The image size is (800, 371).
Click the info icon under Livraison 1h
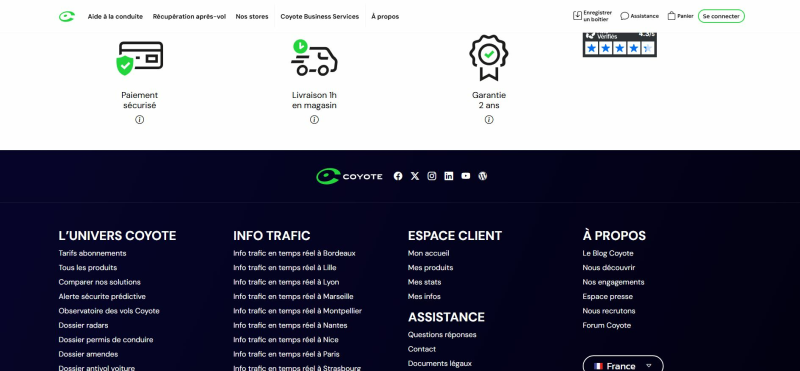point(314,119)
